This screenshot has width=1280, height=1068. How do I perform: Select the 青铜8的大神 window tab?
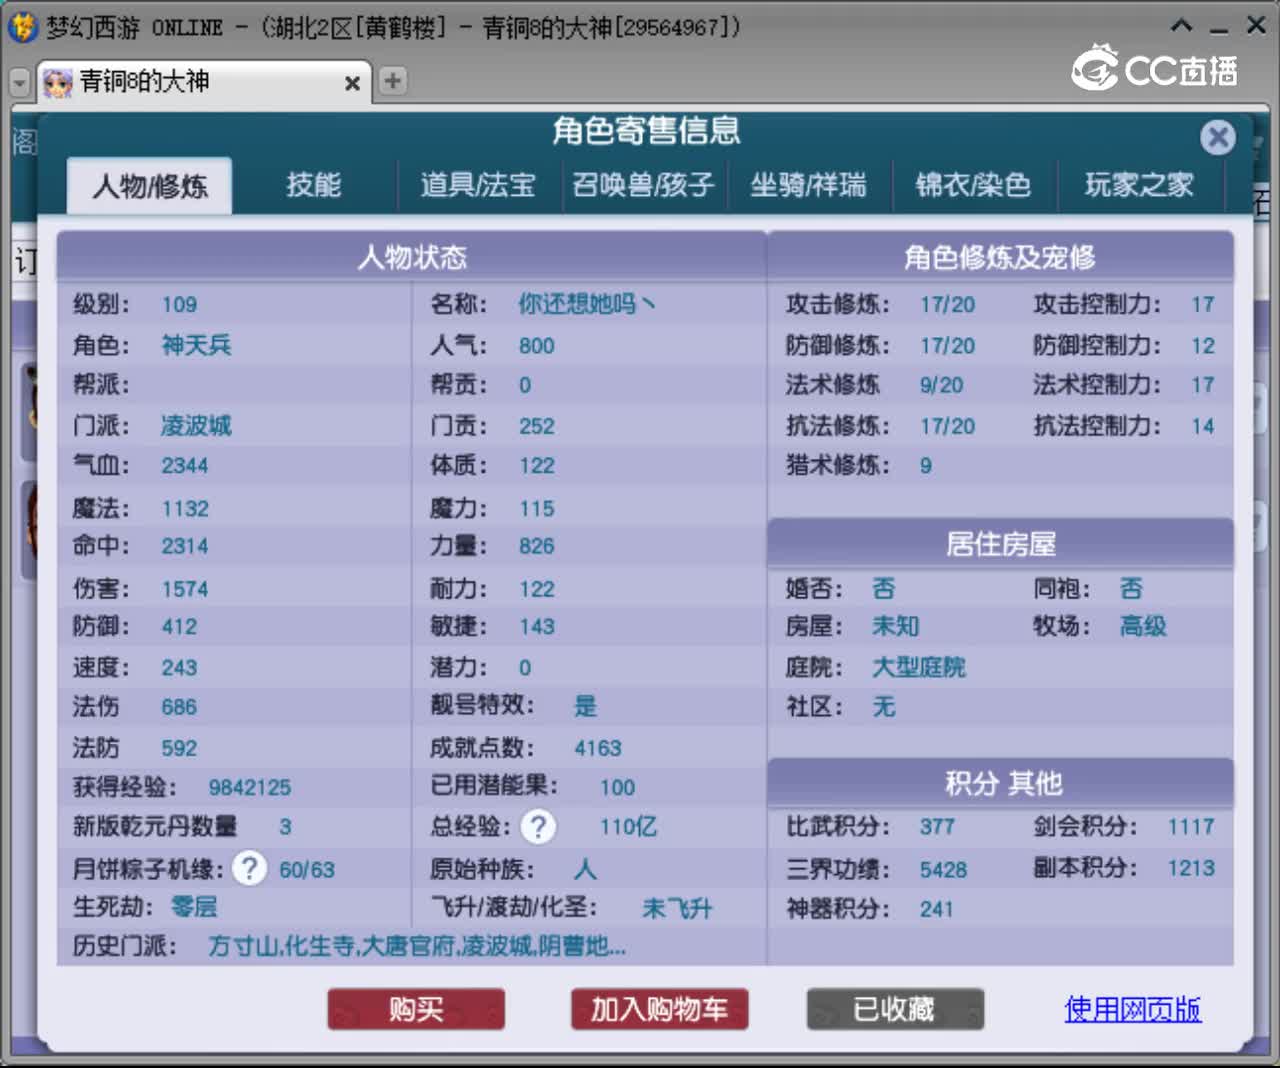tap(204, 82)
